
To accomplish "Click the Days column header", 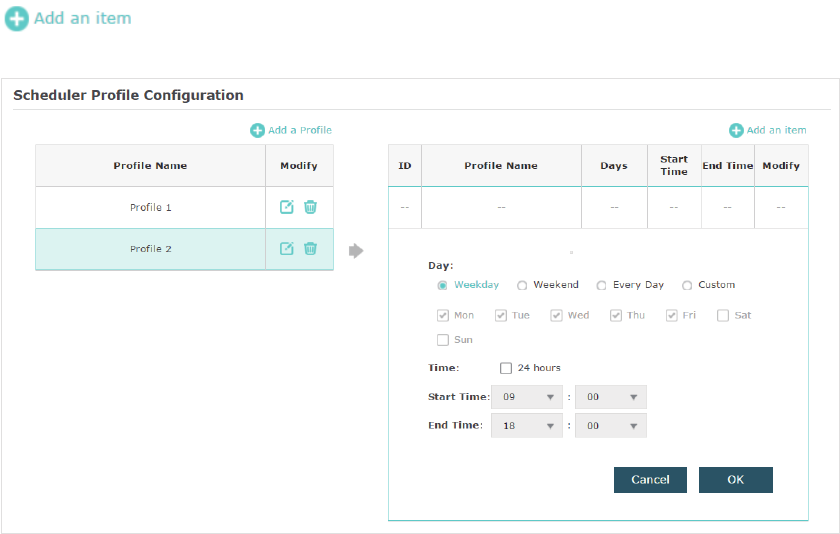I will click(x=614, y=166).
